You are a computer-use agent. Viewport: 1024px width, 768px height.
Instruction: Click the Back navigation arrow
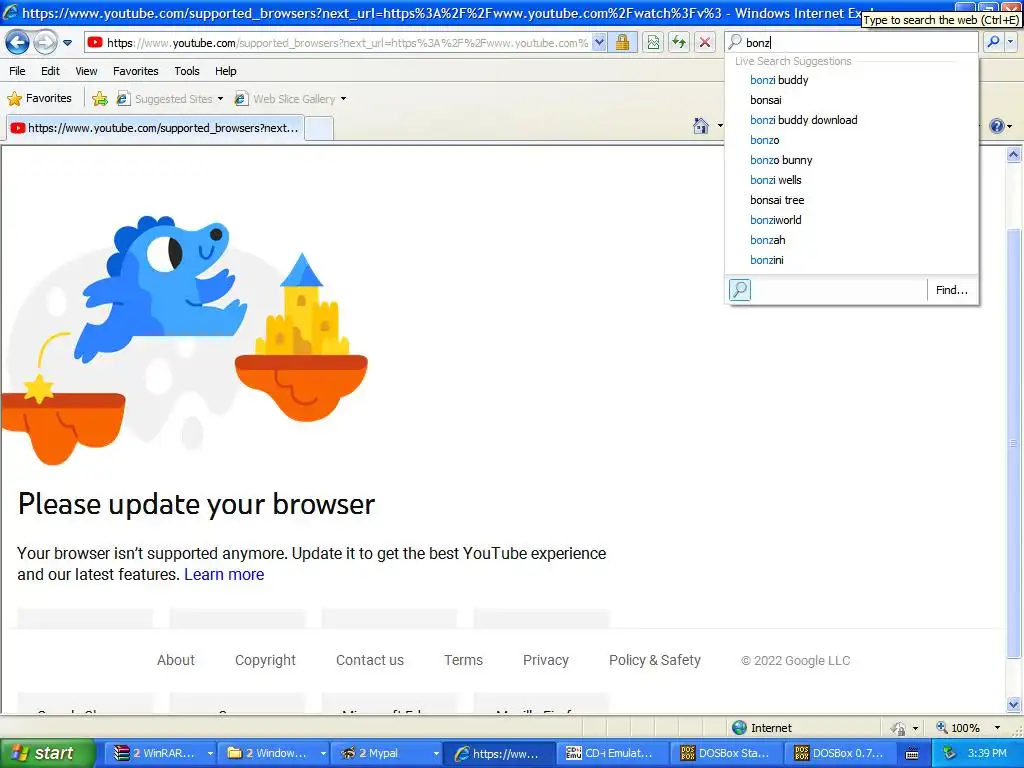[x=17, y=43]
